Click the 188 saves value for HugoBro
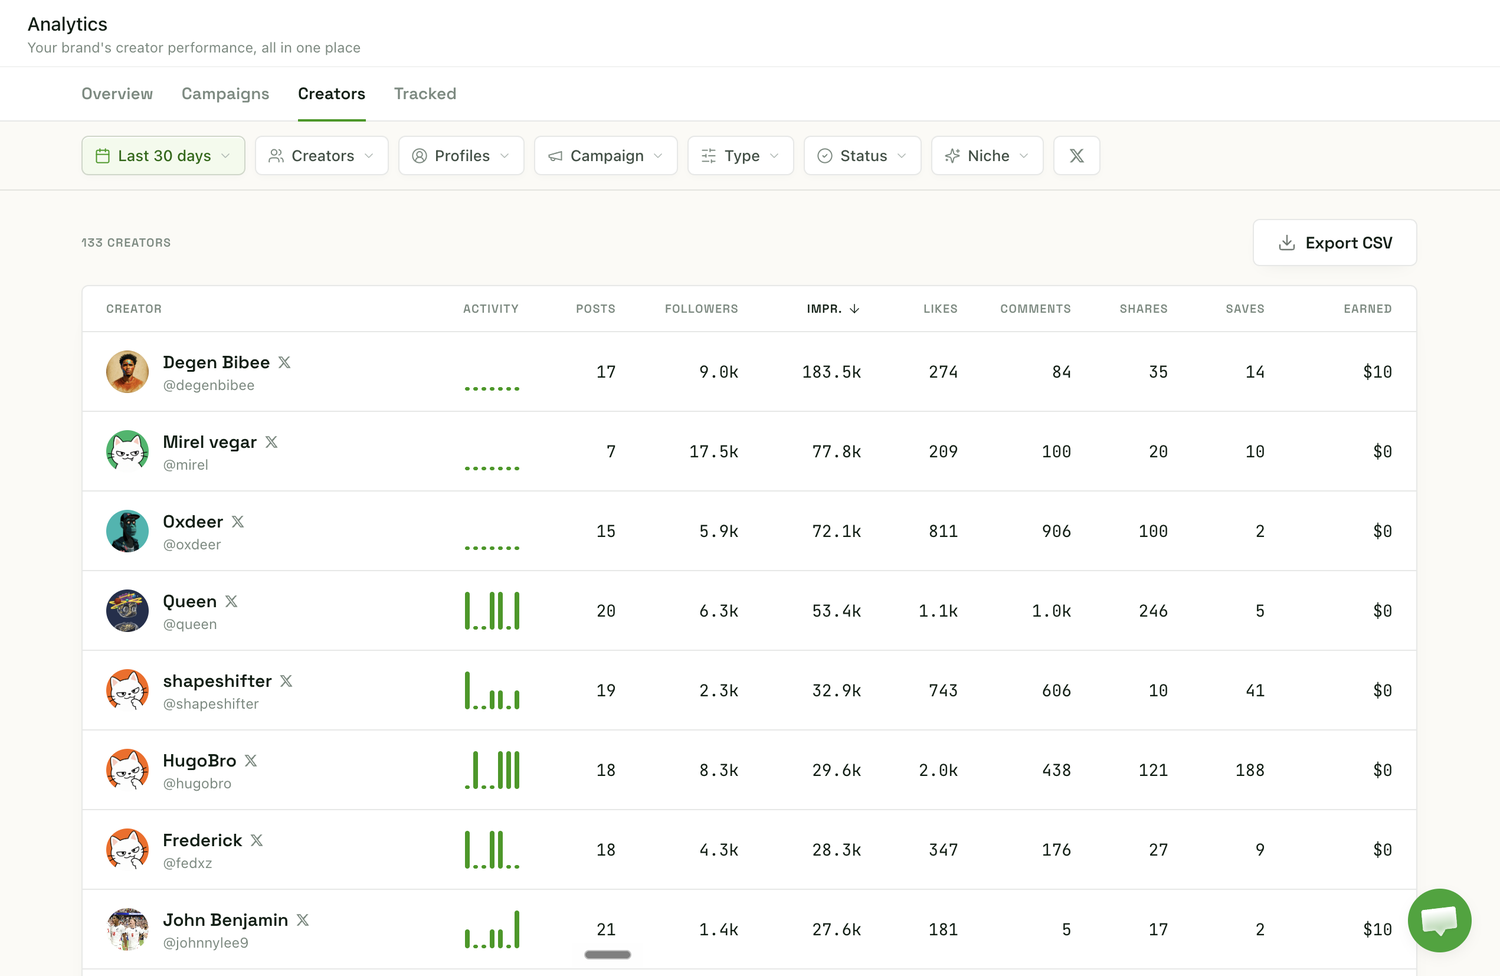The width and height of the screenshot is (1500, 976). click(1249, 770)
